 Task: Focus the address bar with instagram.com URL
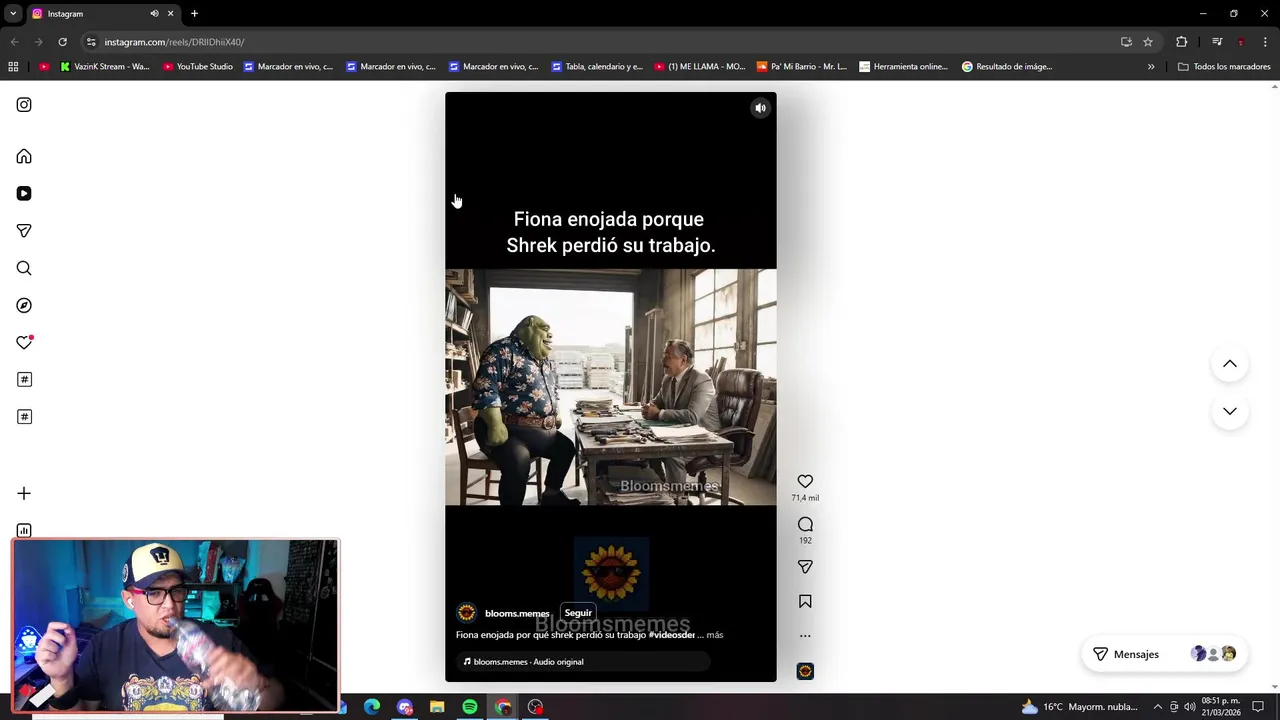click(x=600, y=42)
